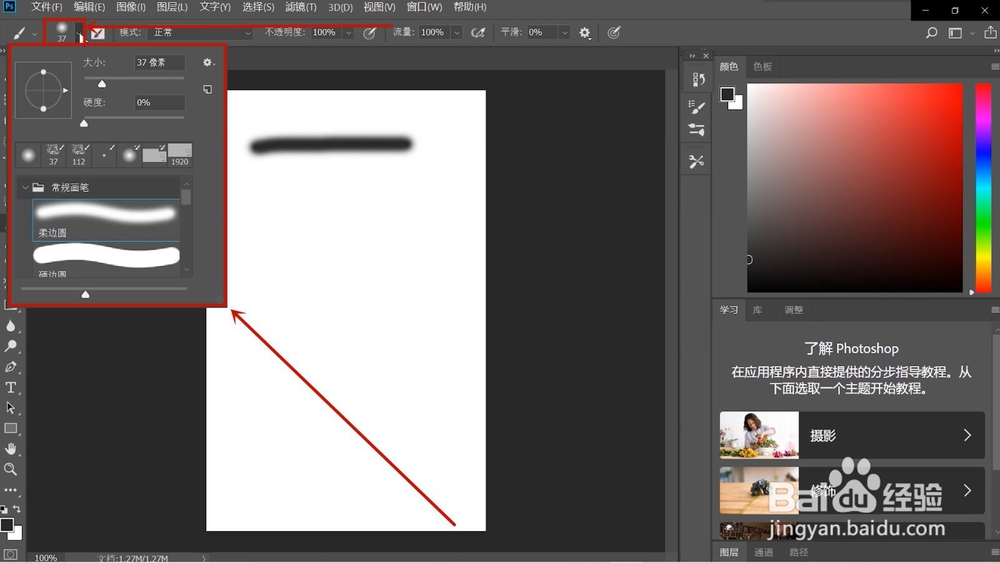Screen dimensions: 1000x563
Task: Switch to the 通道 tab
Action: click(763, 552)
